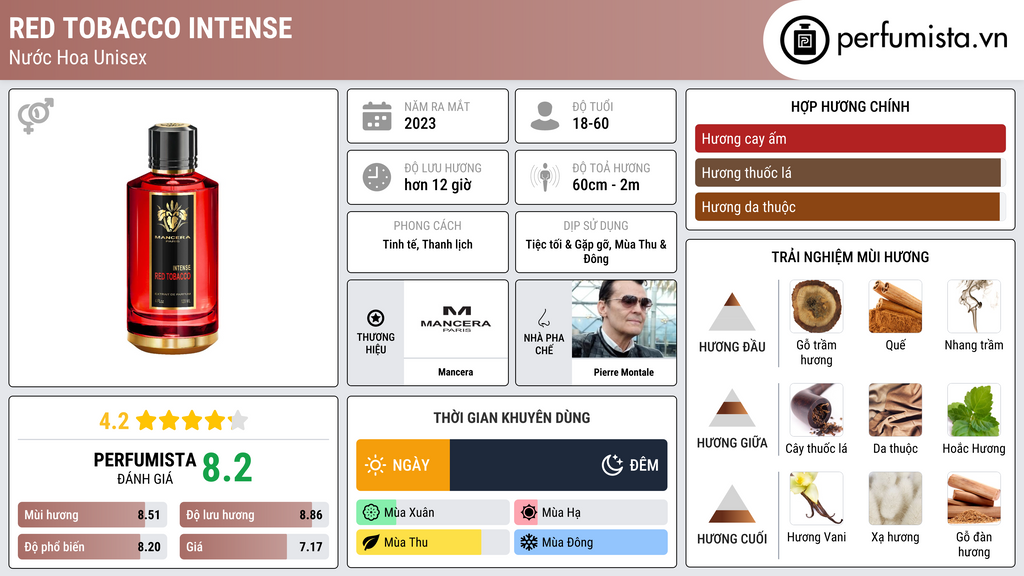Viewport: 1024px width, 576px height.
Task: Click the Hương cuối pyramid icon
Action: point(732,504)
